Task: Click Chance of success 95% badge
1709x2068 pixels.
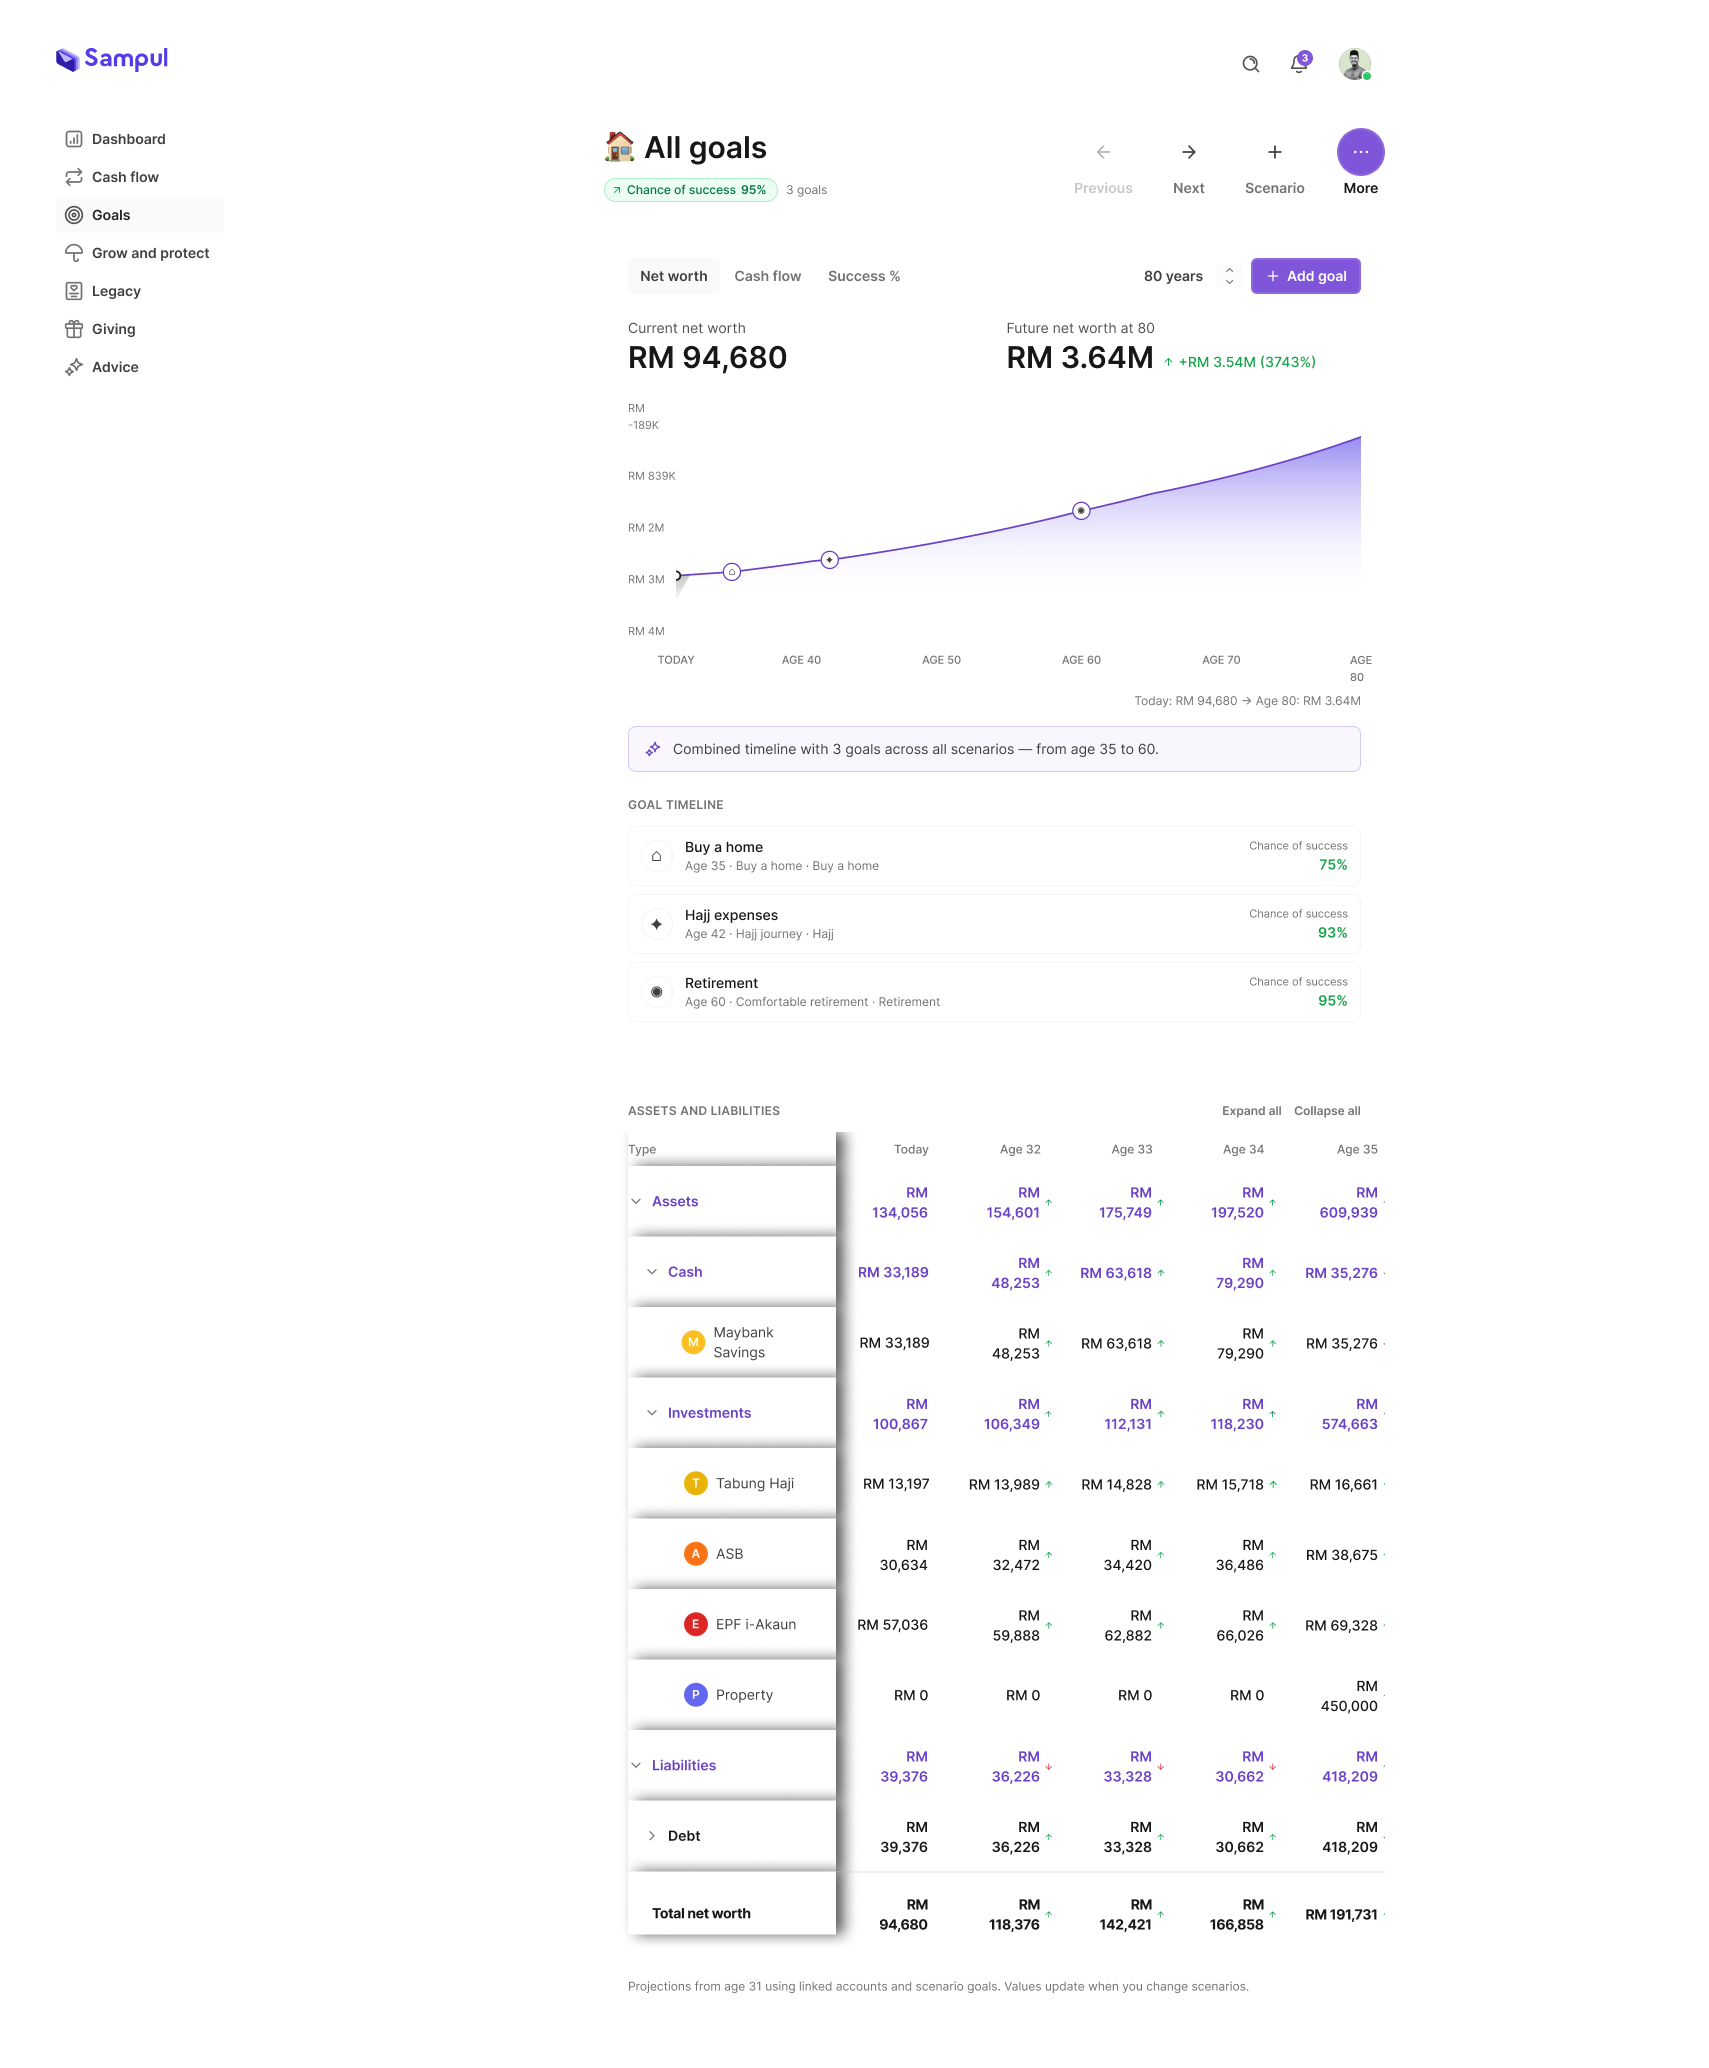Action: (691, 190)
